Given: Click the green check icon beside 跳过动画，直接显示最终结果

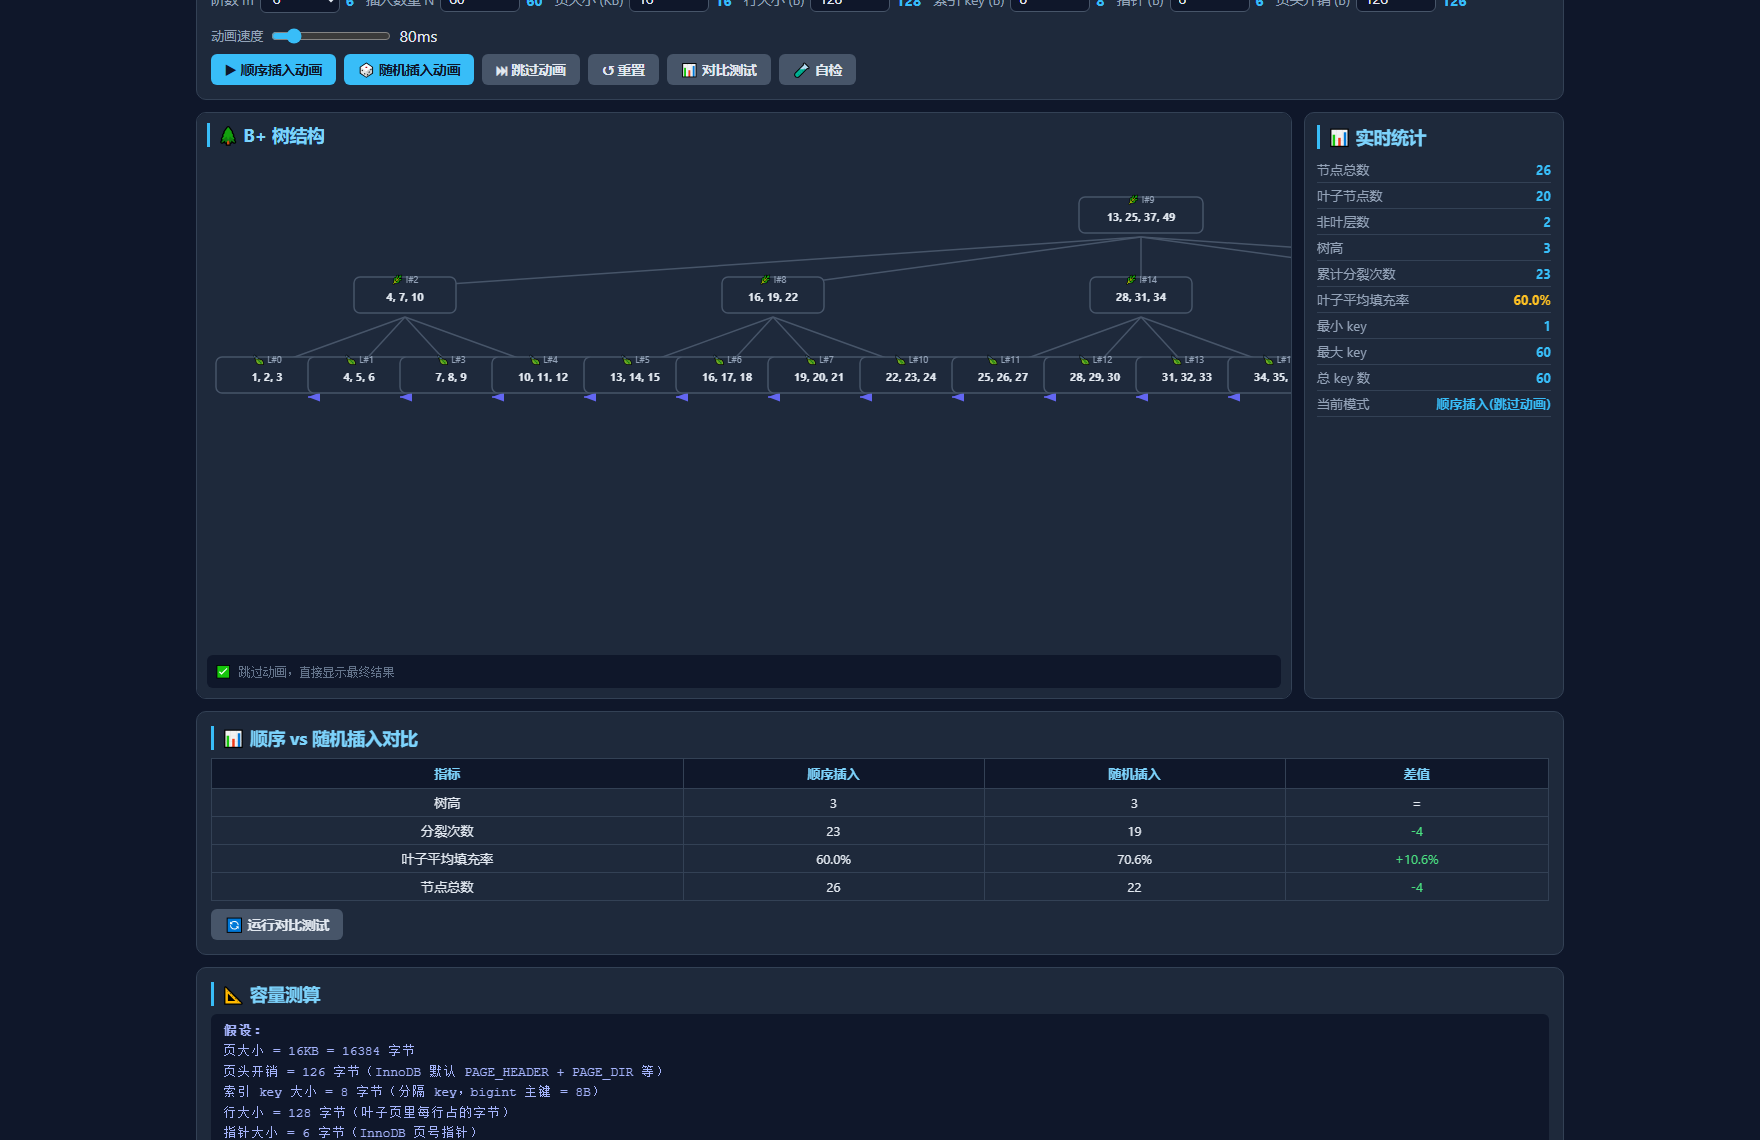Looking at the screenshot, I should coord(223,672).
